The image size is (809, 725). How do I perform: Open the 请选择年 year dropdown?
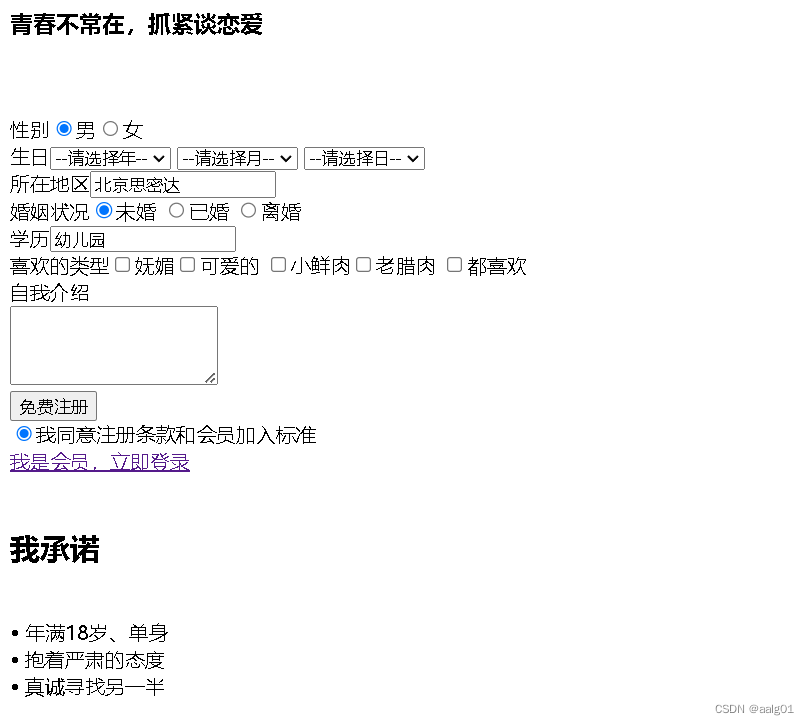click(110, 158)
